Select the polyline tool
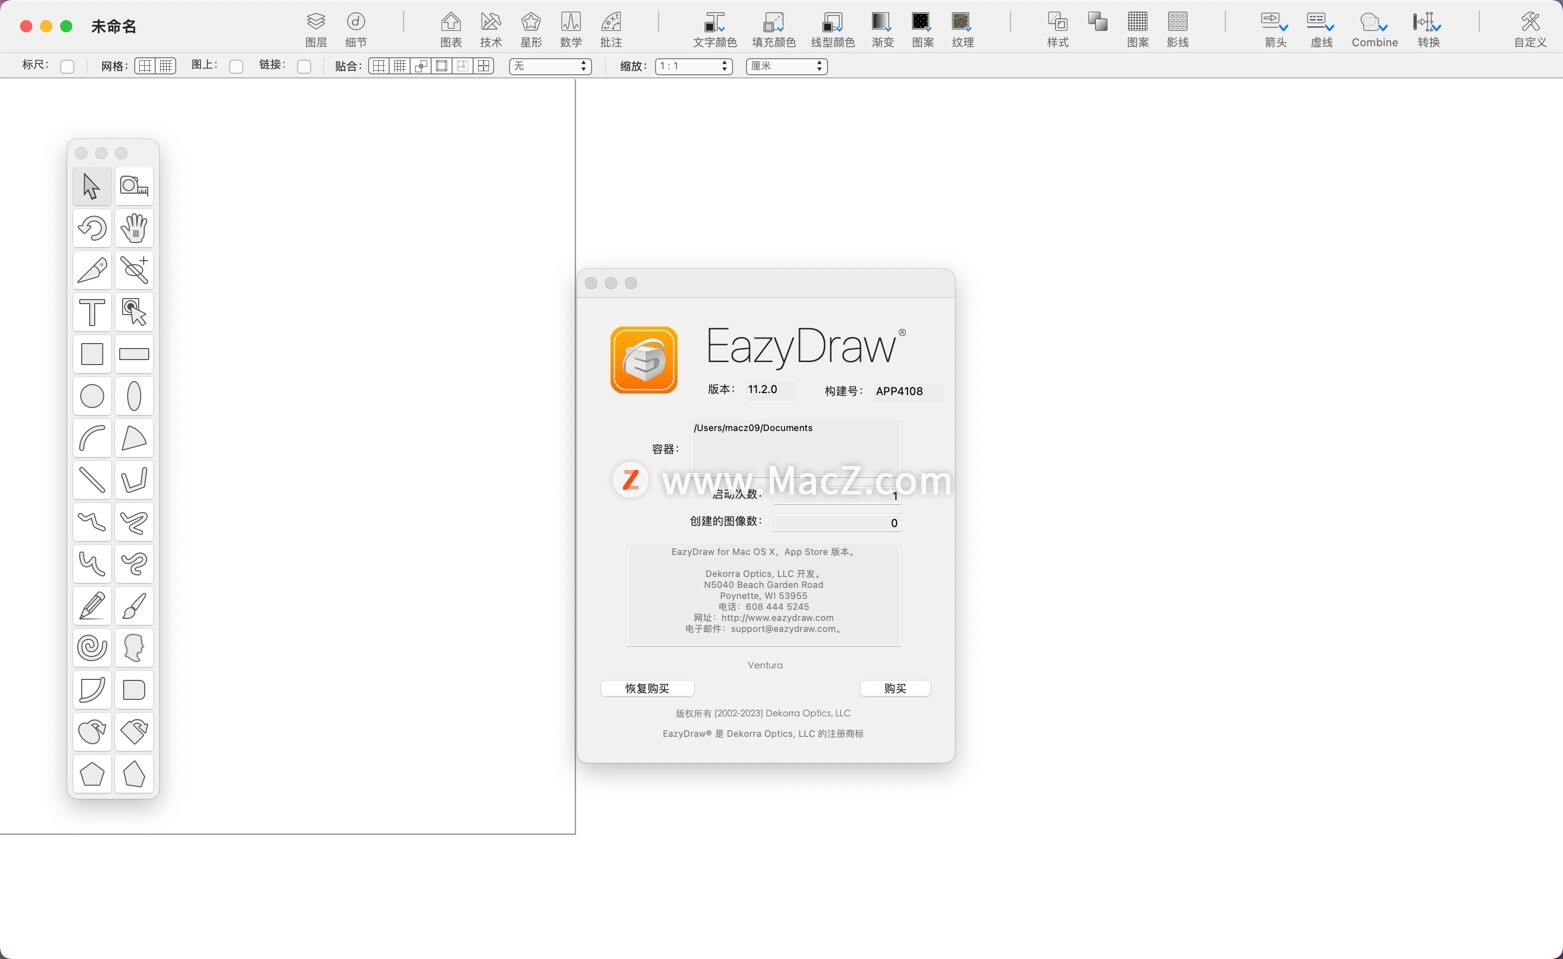 [x=134, y=480]
